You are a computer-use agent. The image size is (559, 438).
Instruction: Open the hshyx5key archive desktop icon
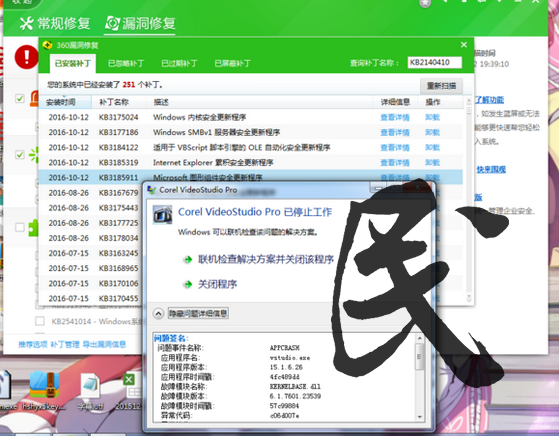(44, 391)
